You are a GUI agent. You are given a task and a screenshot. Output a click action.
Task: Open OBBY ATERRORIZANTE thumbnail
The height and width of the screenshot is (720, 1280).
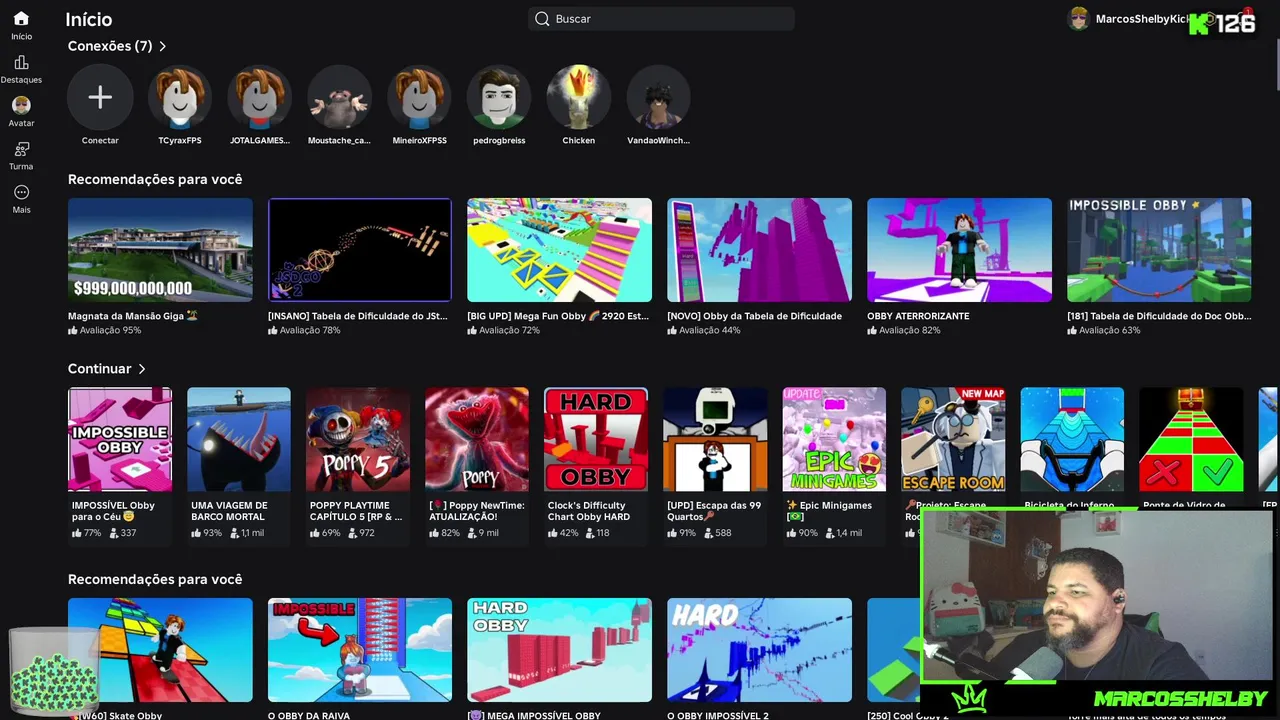pos(959,250)
